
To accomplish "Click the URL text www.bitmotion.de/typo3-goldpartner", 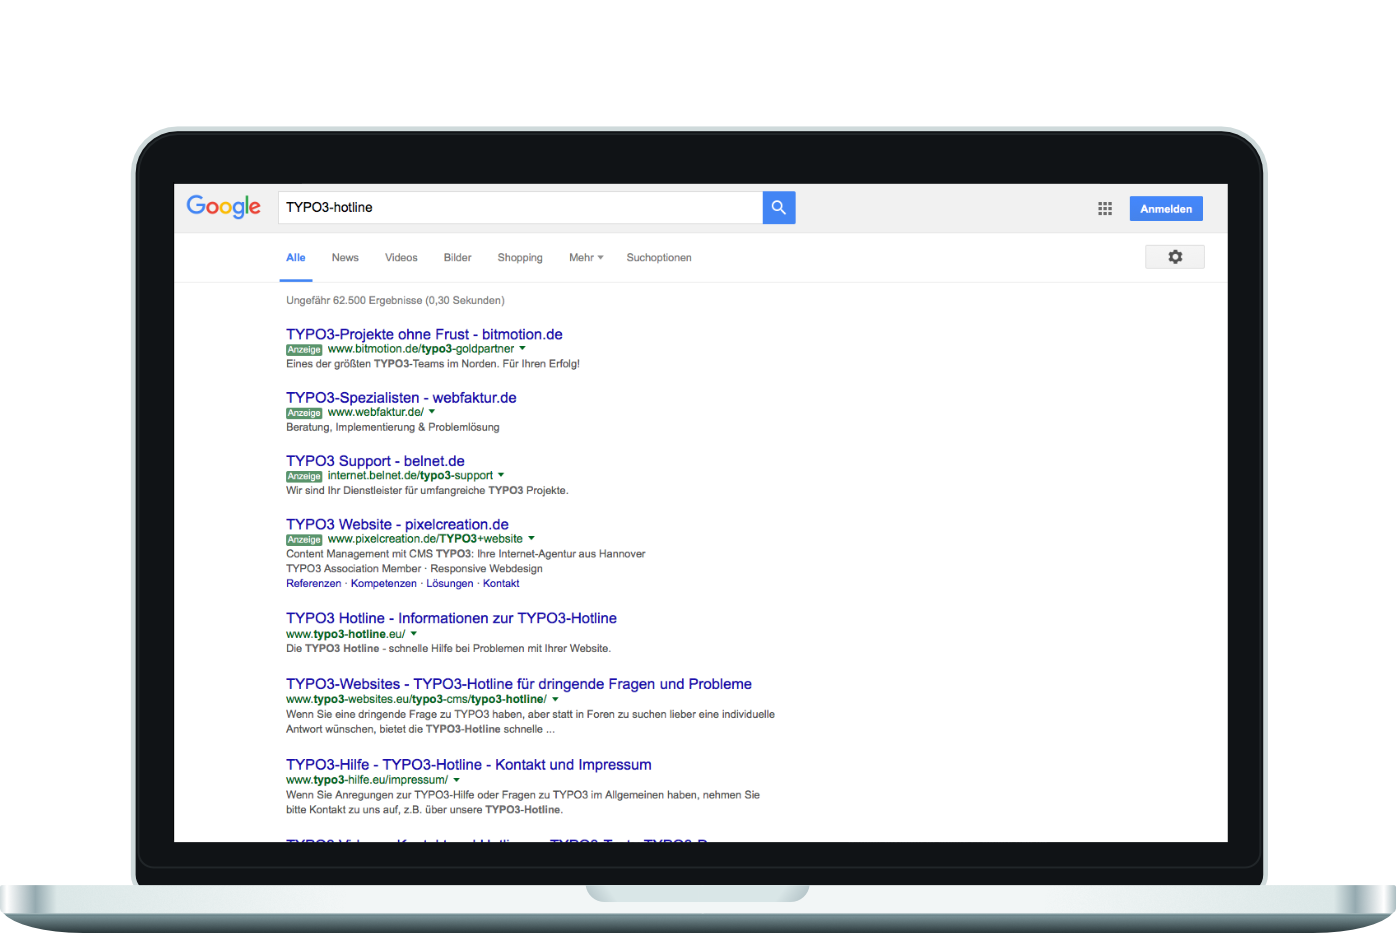I will [421, 349].
